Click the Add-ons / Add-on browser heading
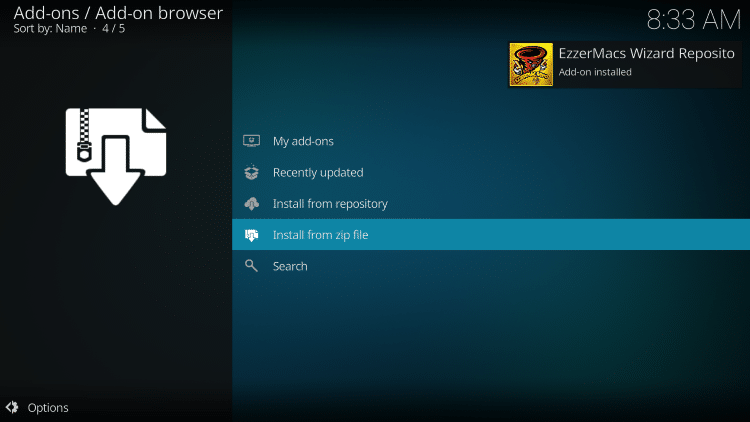The width and height of the screenshot is (750, 422). [x=118, y=13]
